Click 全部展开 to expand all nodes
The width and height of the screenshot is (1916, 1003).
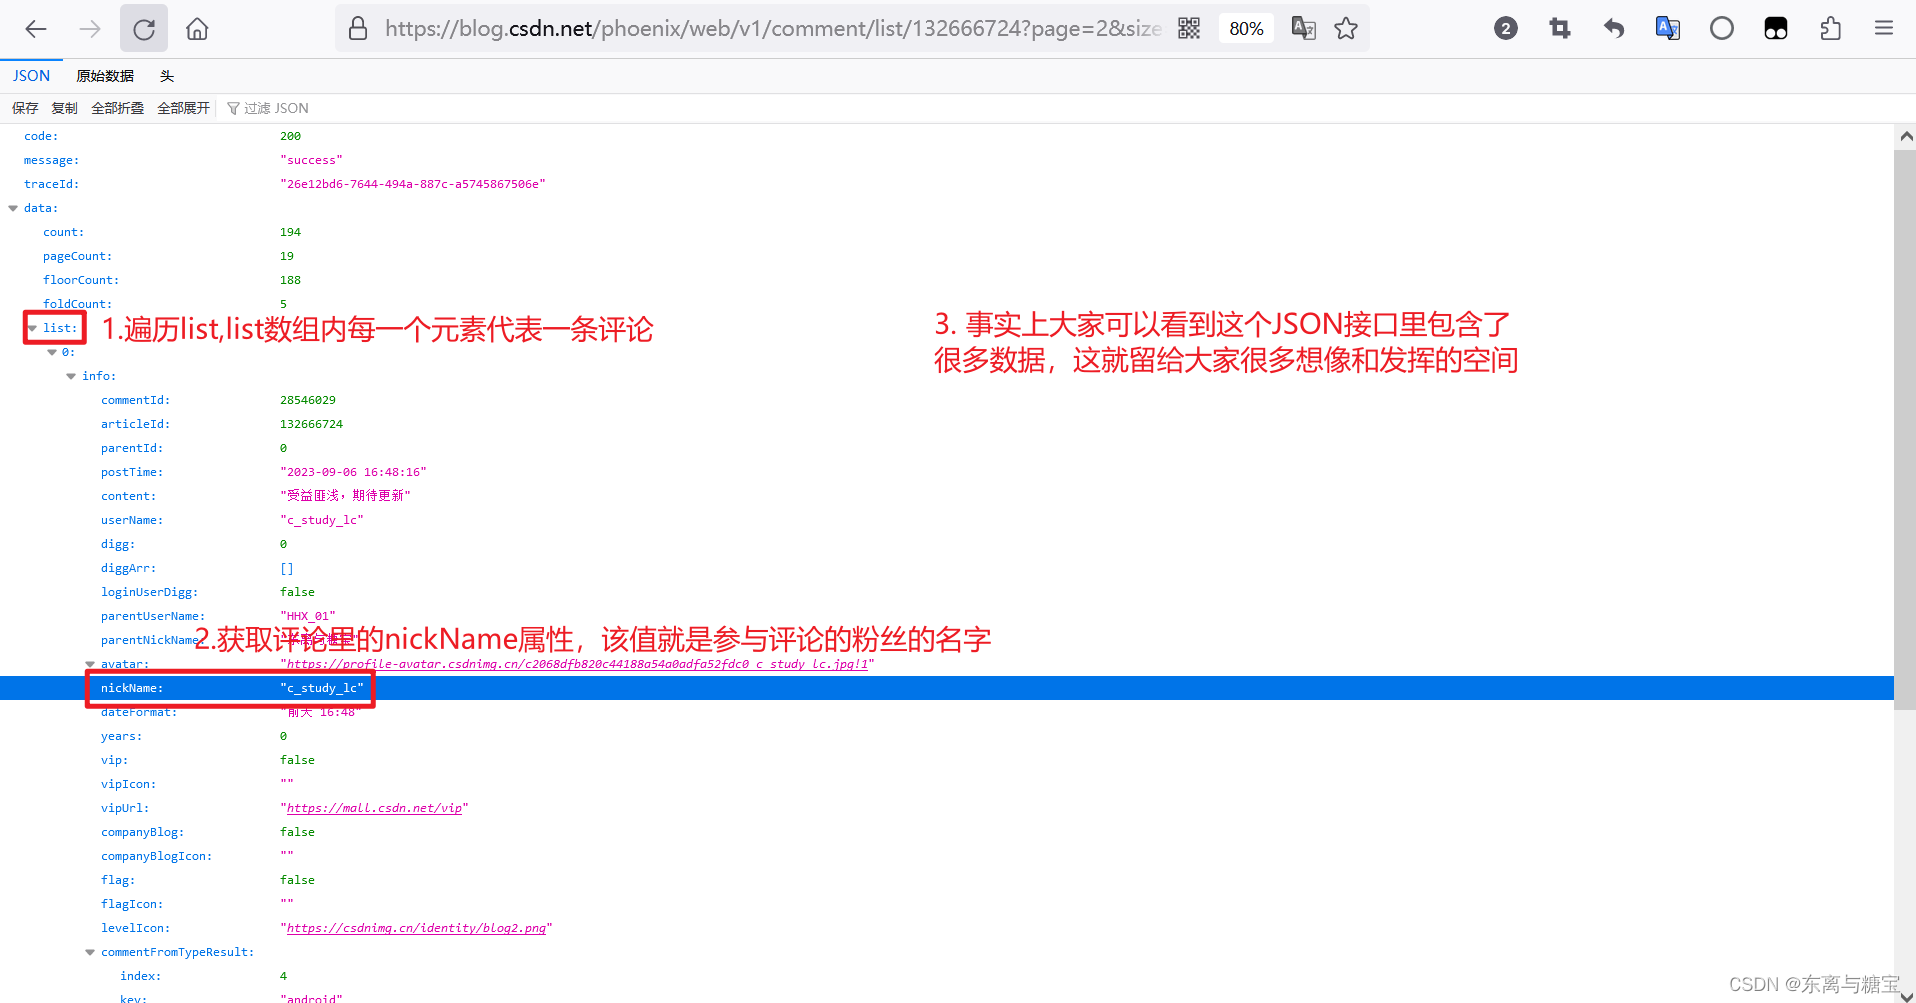tap(183, 108)
